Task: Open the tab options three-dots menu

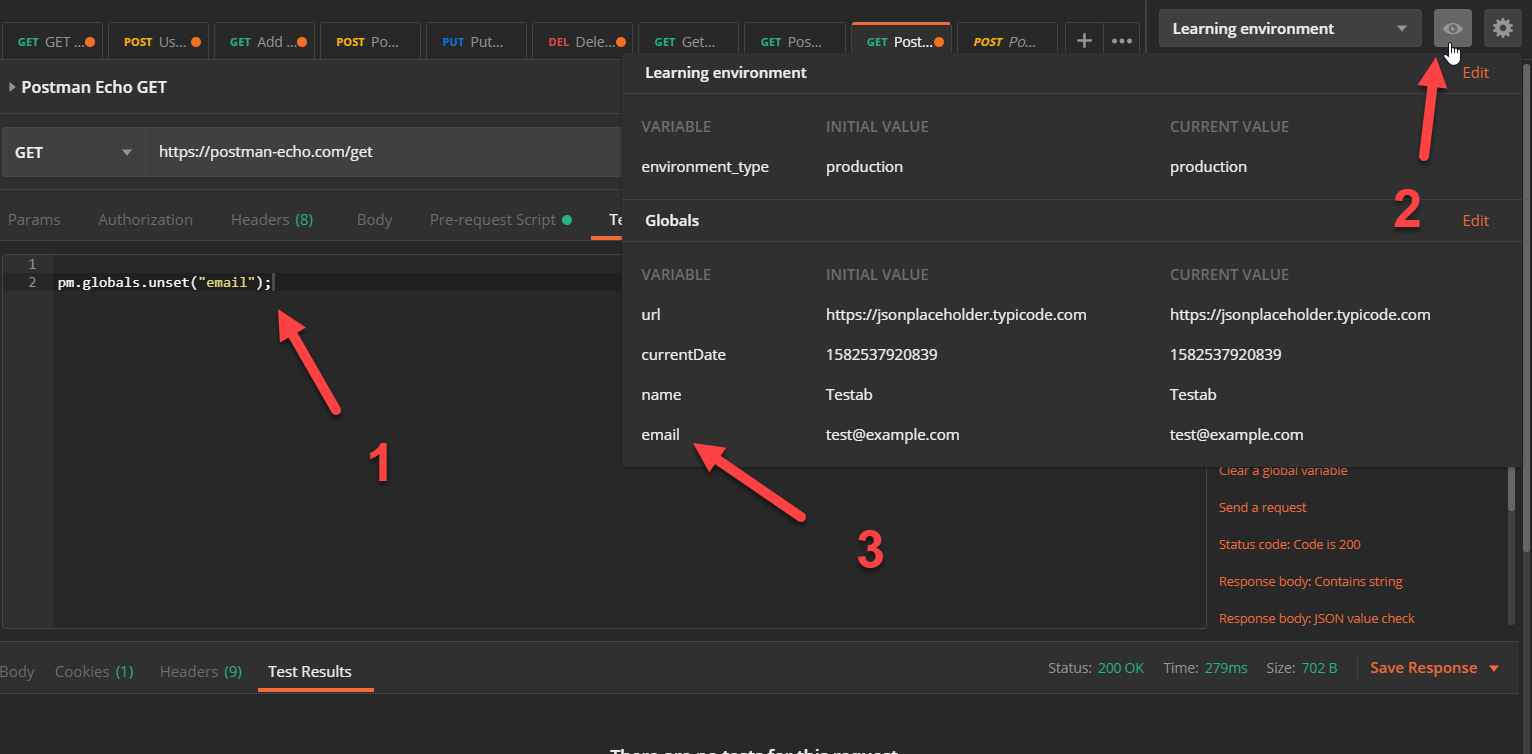Action: click(1122, 41)
